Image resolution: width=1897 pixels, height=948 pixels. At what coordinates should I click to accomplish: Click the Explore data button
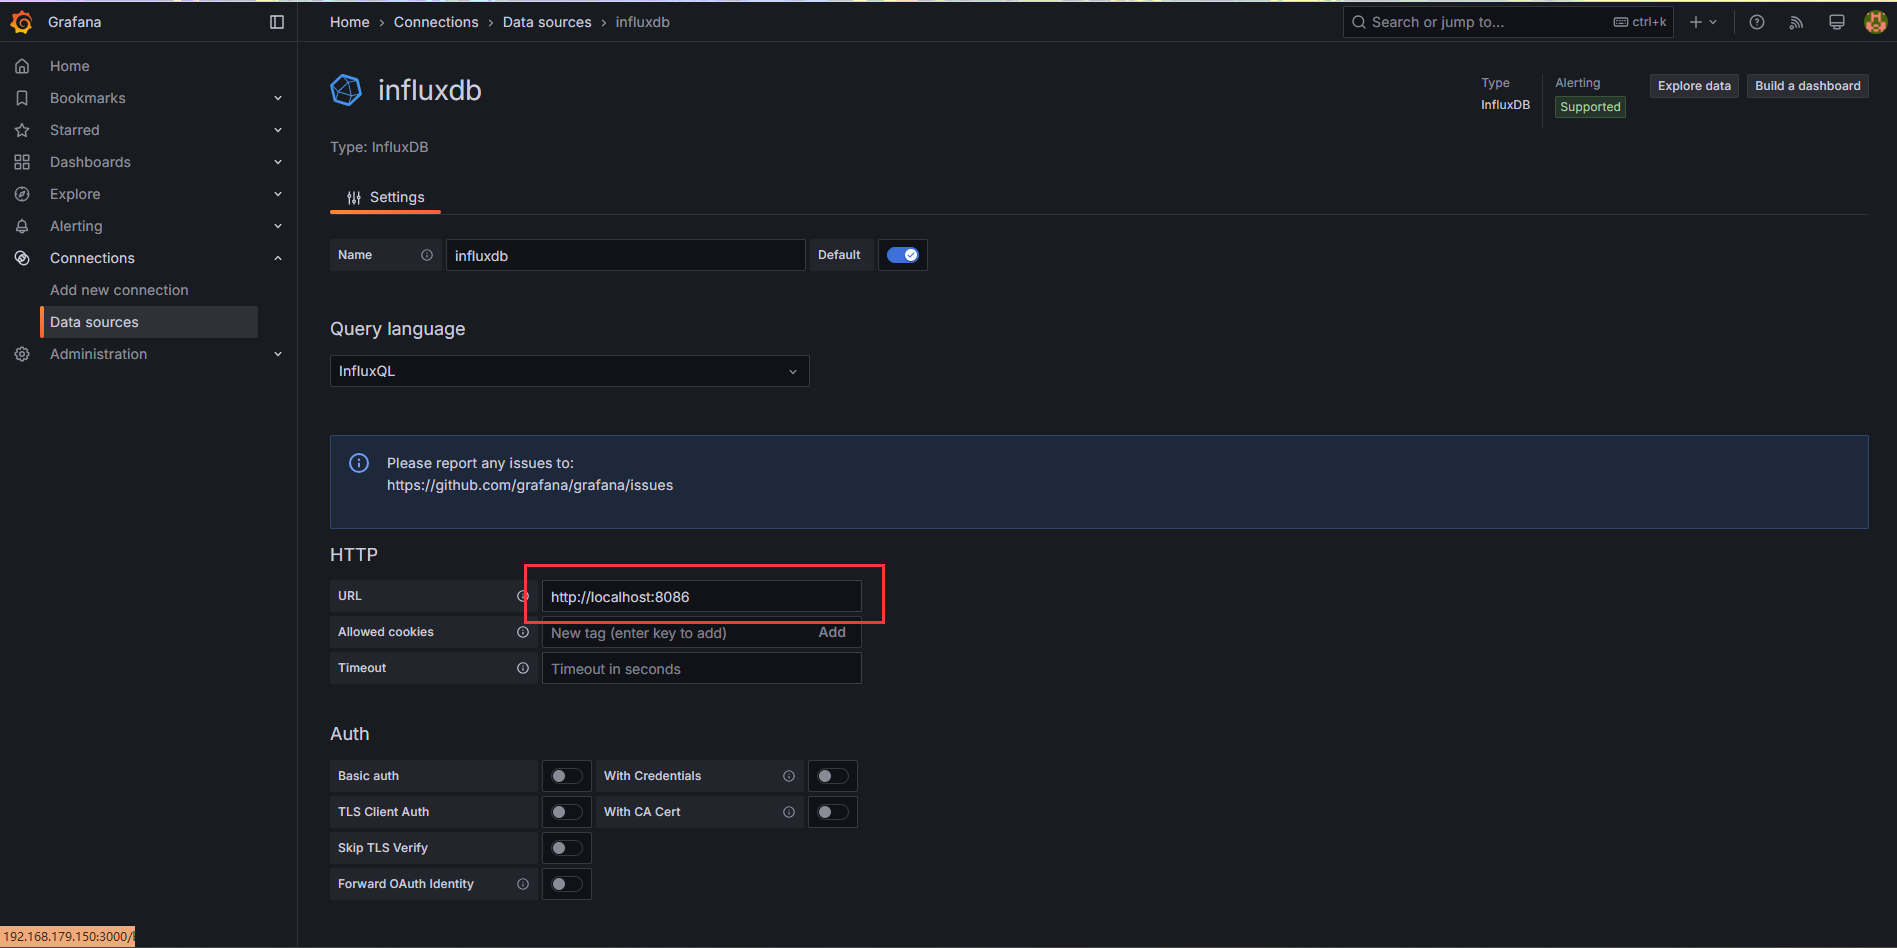click(1694, 86)
